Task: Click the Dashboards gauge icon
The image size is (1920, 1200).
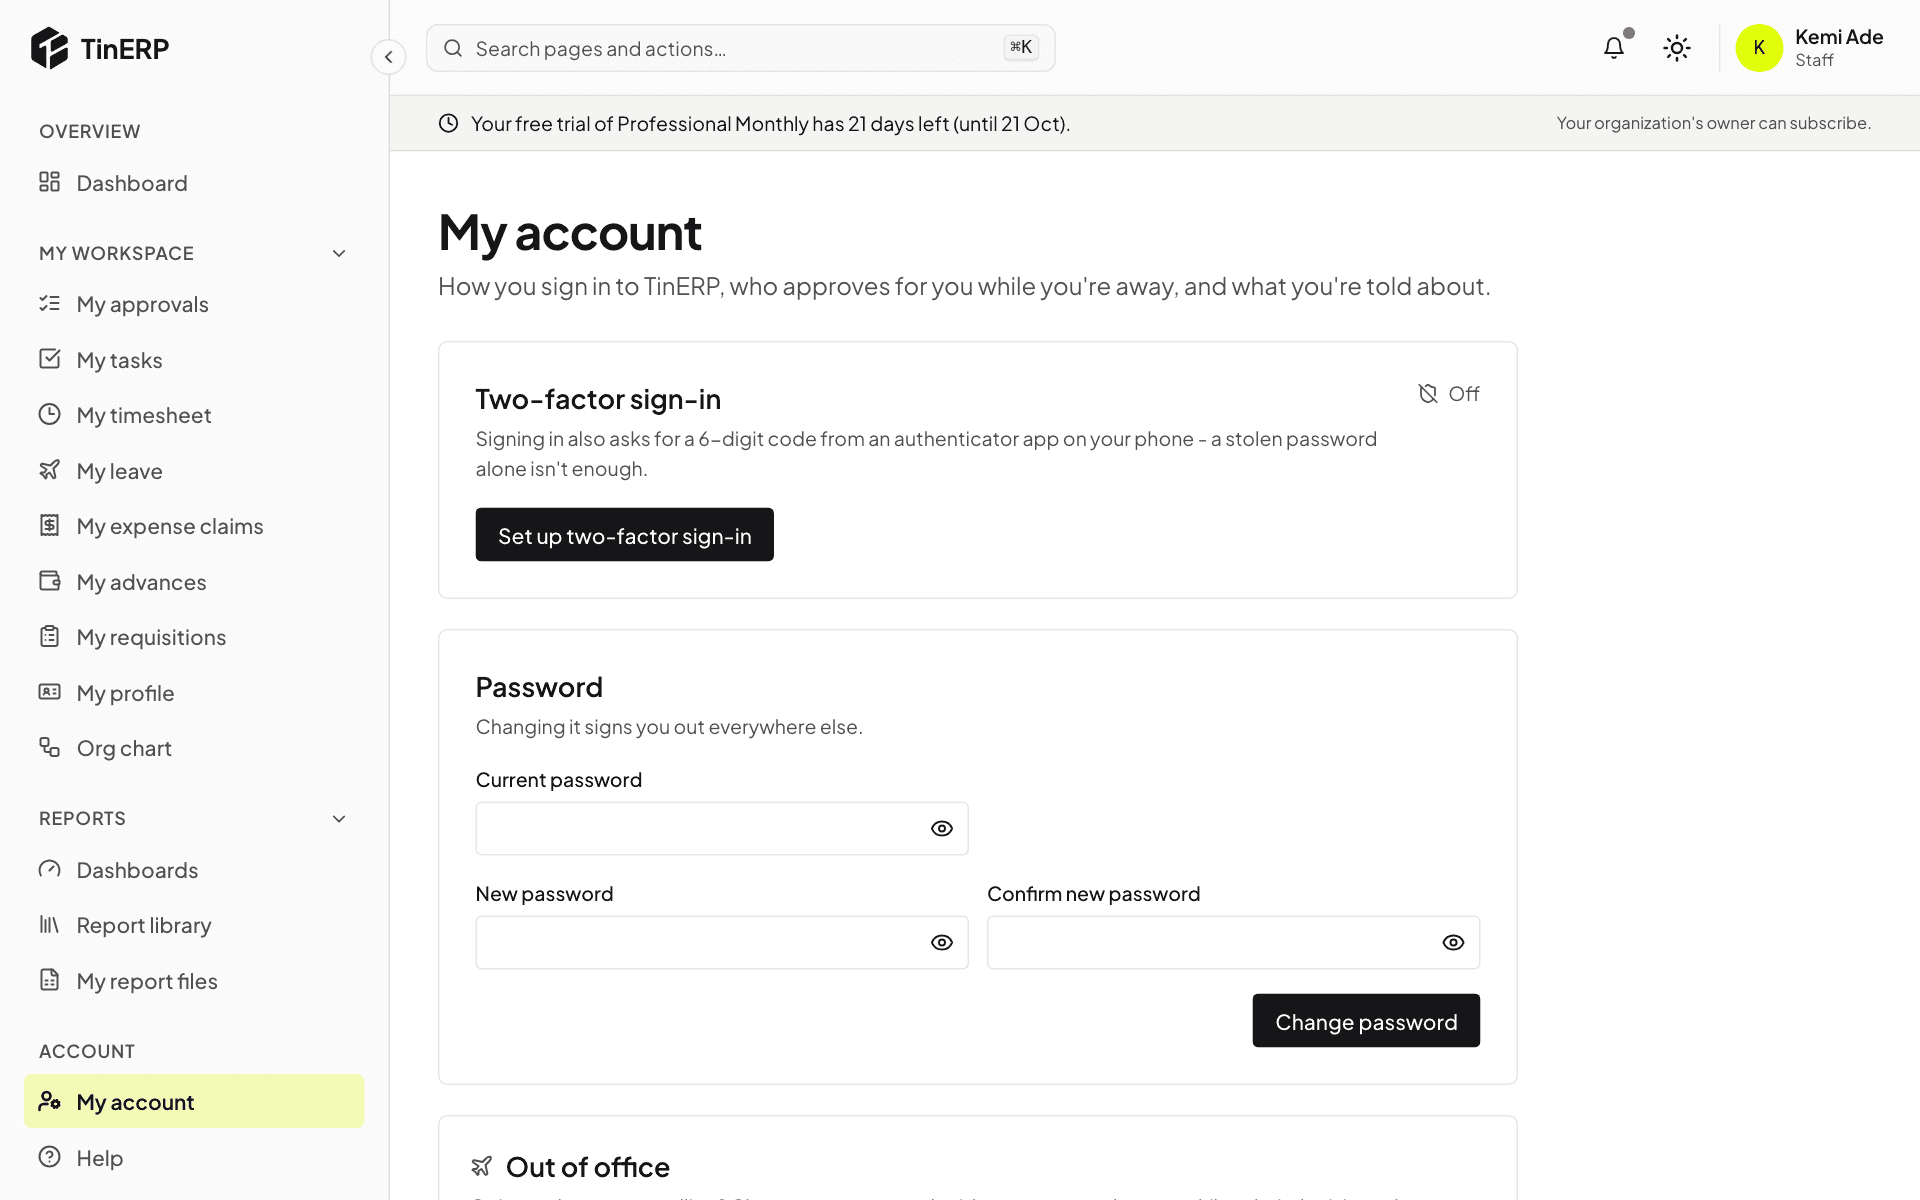Action: pyautogui.click(x=49, y=869)
